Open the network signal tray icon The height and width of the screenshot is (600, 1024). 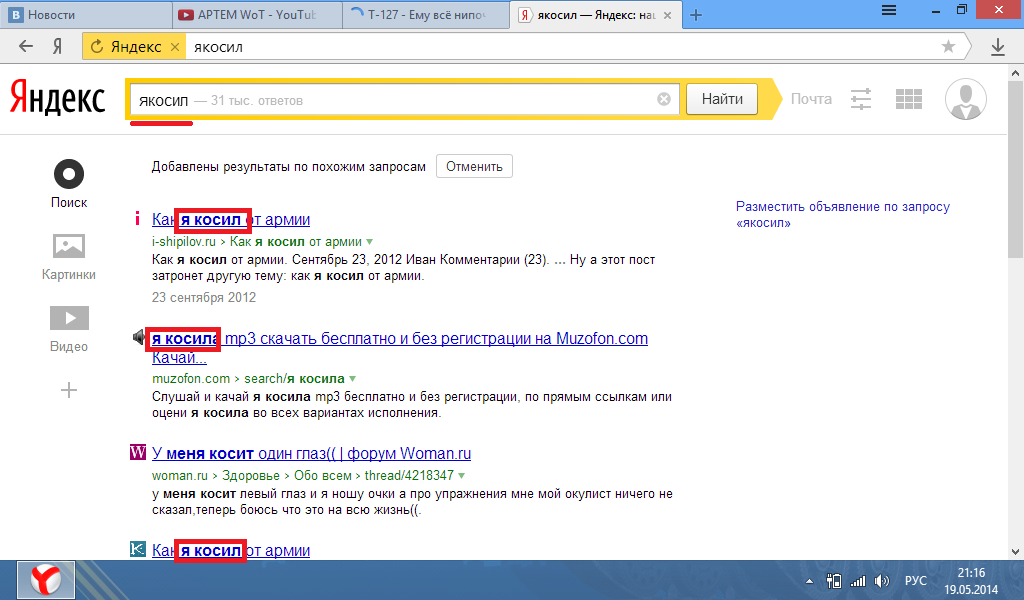coord(857,580)
